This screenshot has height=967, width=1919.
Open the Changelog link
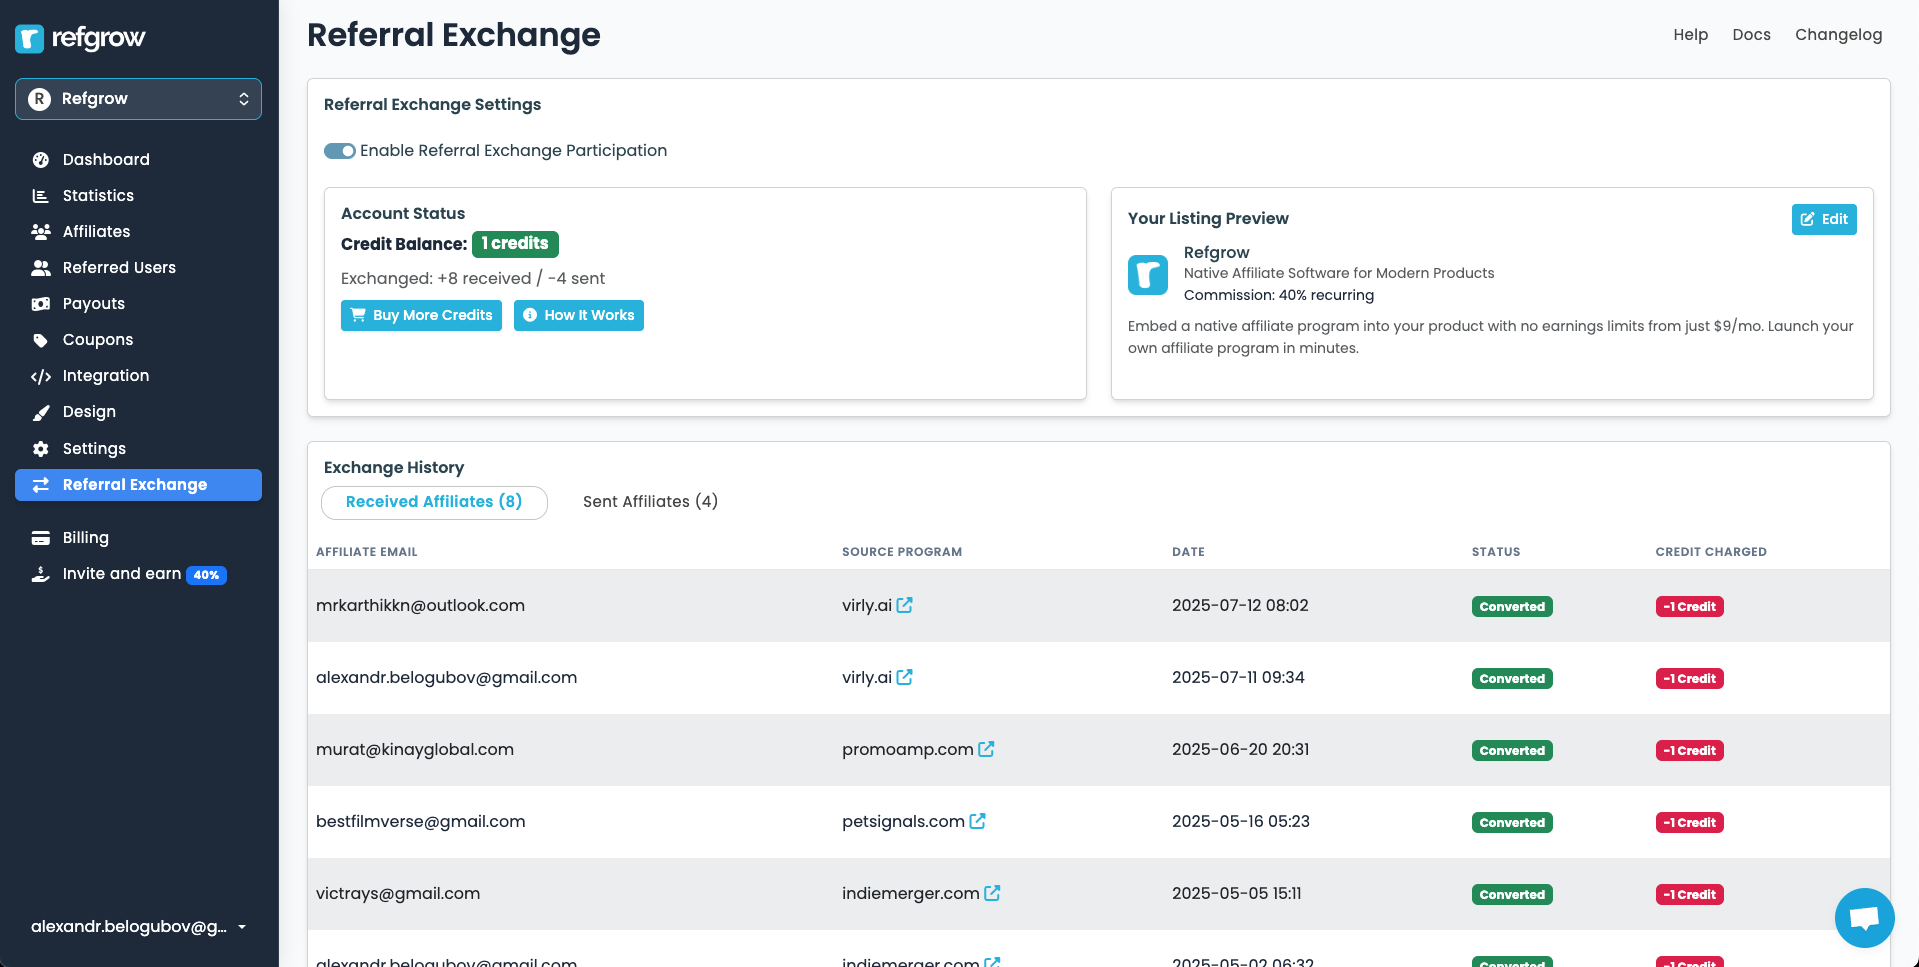click(x=1838, y=35)
